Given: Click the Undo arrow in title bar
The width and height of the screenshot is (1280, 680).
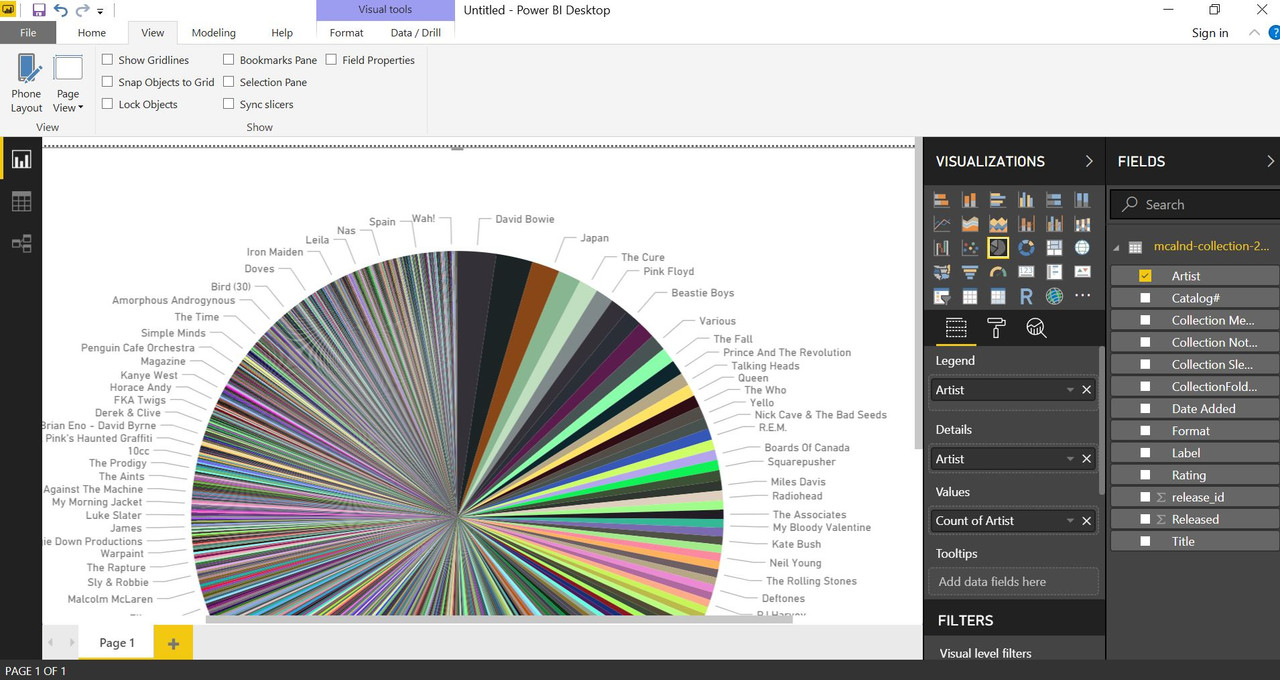Looking at the screenshot, I should pos(61,10).
